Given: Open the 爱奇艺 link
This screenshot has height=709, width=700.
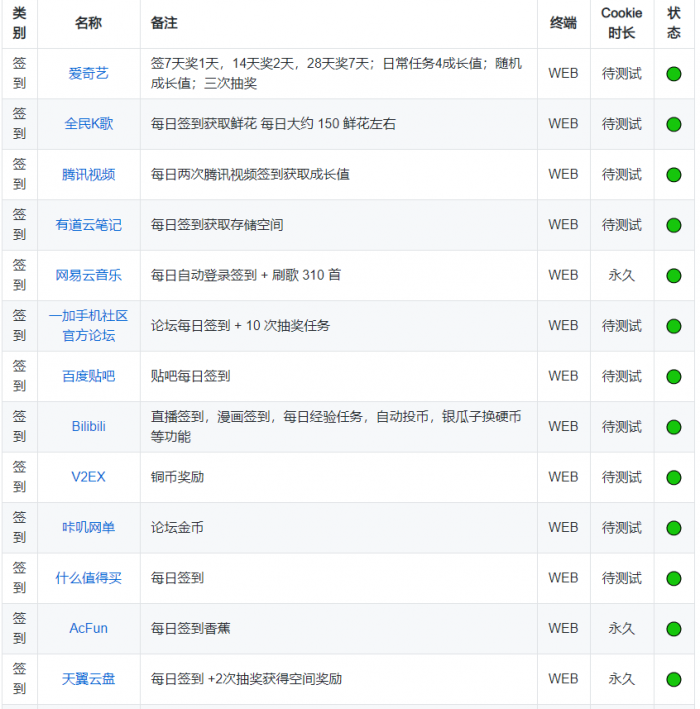Looking at the screenshot, I should click(x=89, y=73).
